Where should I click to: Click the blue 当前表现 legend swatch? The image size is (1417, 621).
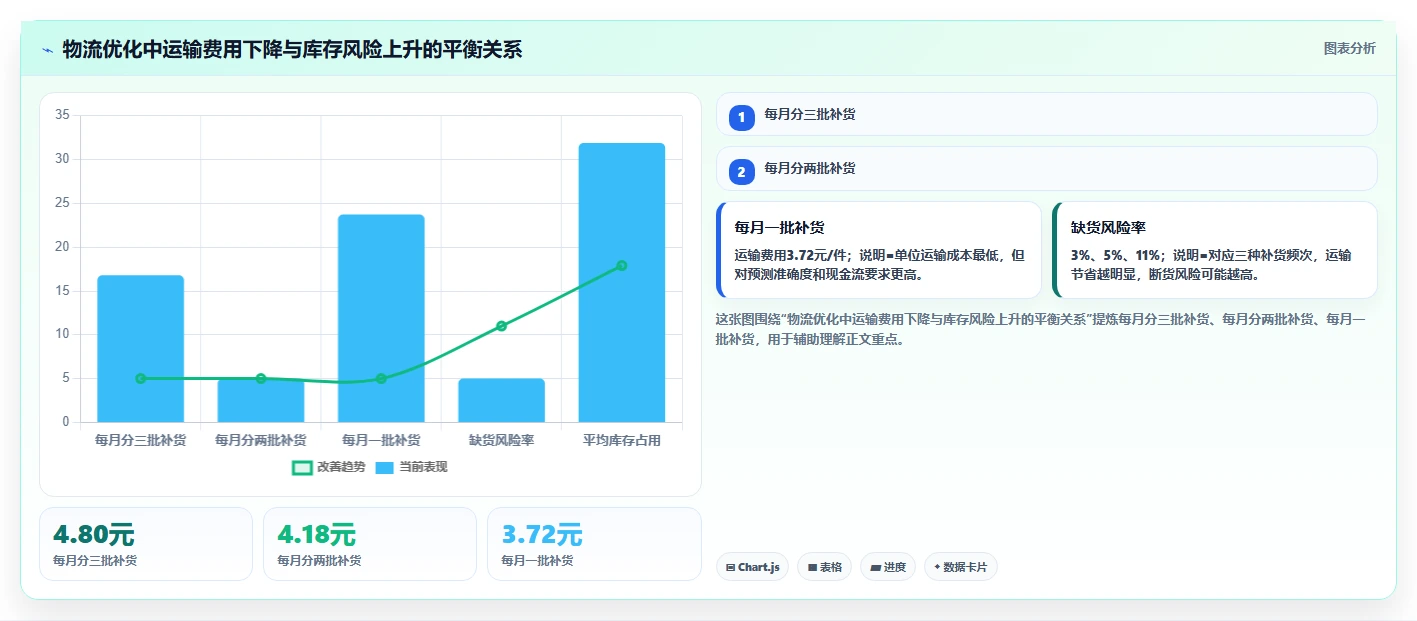point(385,467)
